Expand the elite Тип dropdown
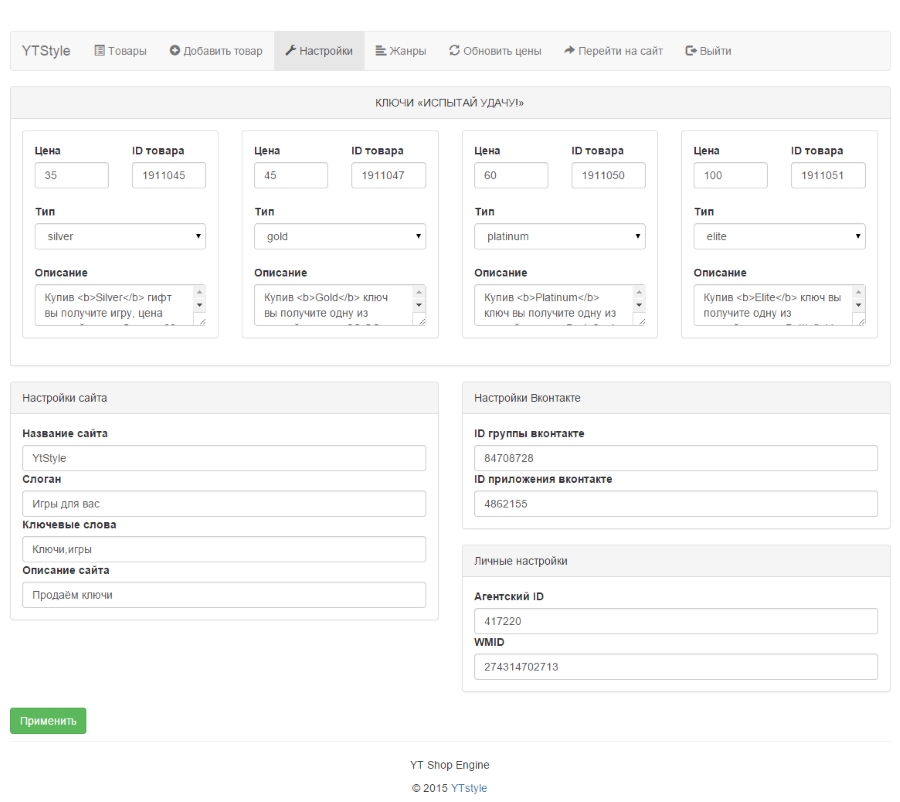Viewport: 900px width, 802px height. click(x=779, y=236)
